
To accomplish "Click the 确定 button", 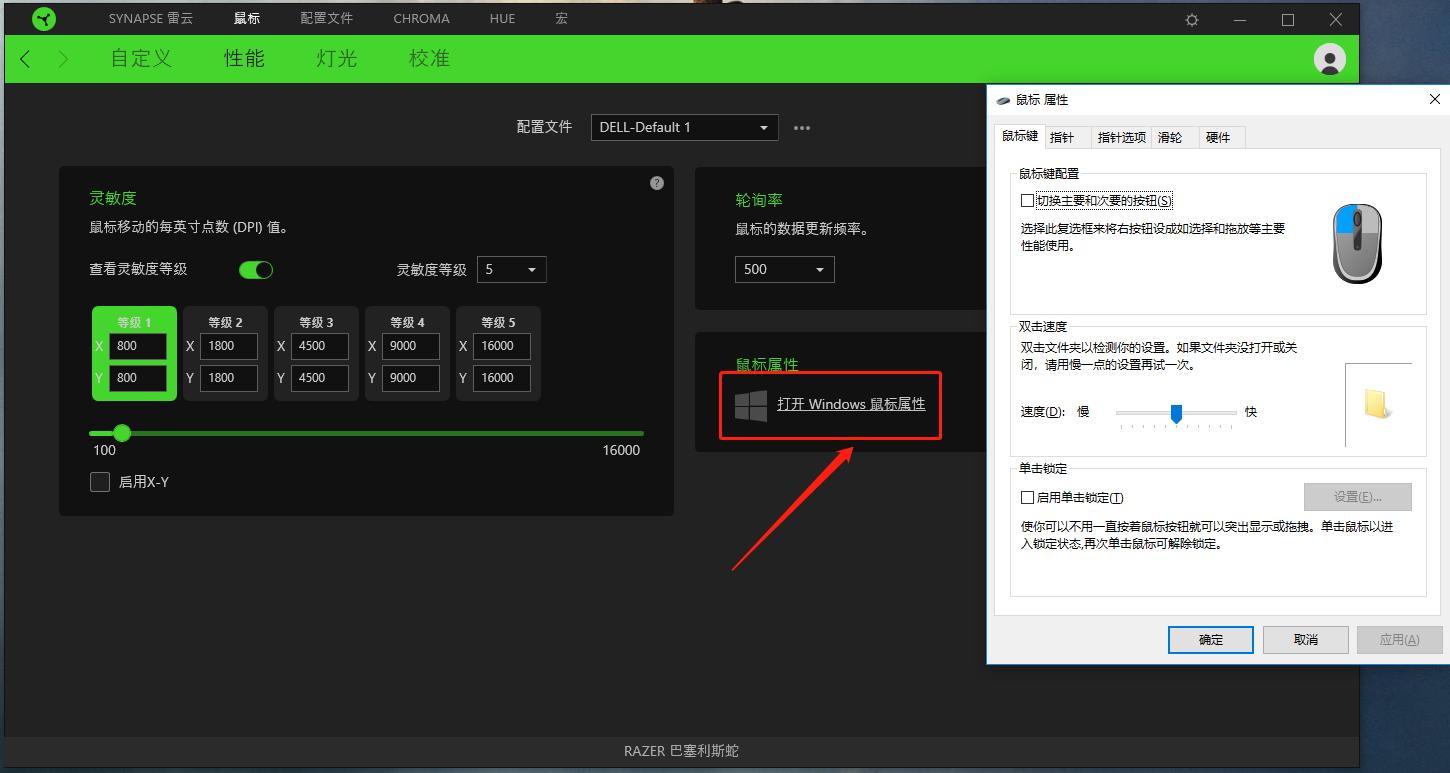I will click(x=1210, y=639).
